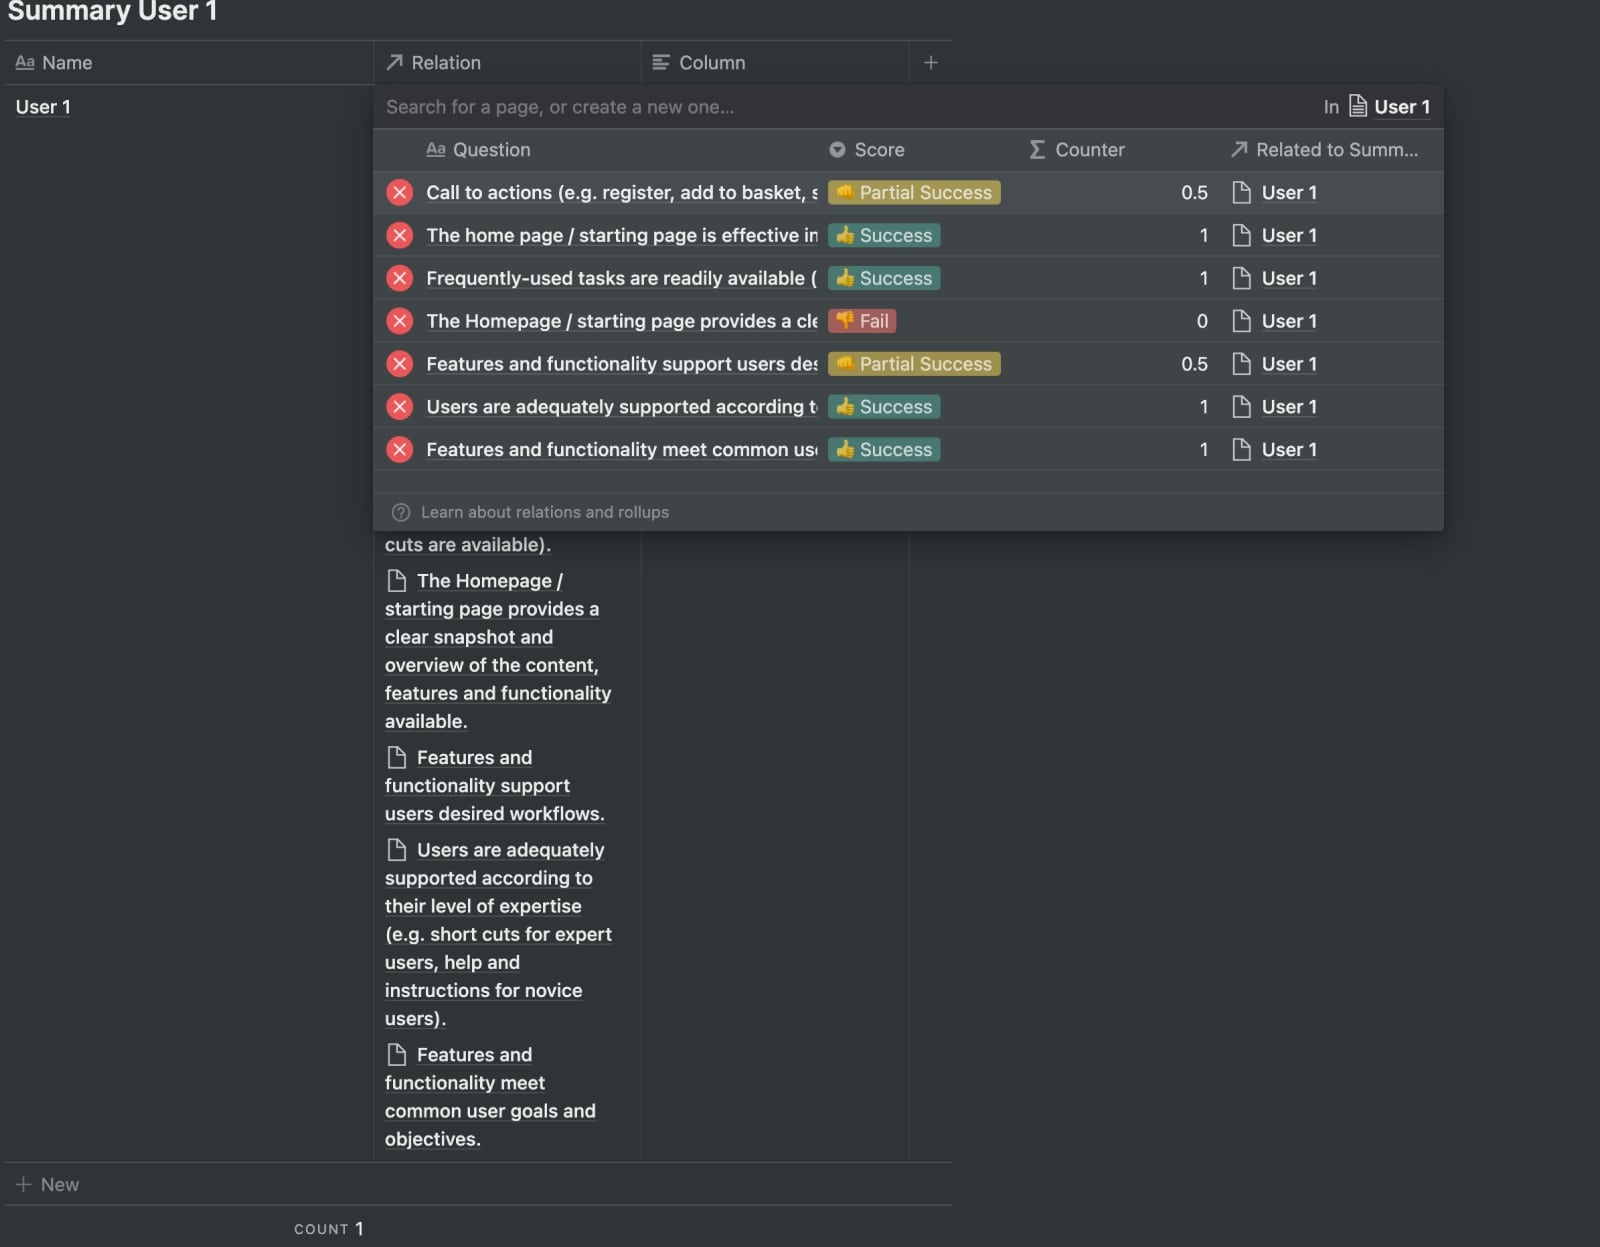The width and height of the screenshot is (1600, 1247).
Task: Remove relation for 'Call to actions' row
Action: (400, 193)
